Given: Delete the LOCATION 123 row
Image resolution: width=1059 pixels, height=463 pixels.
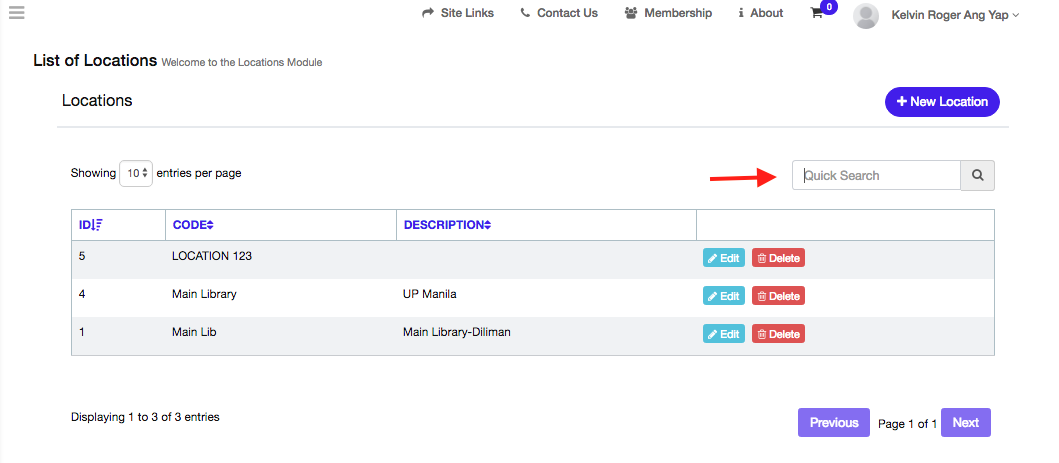Looking at the screenshot, I should pos(778,258).
